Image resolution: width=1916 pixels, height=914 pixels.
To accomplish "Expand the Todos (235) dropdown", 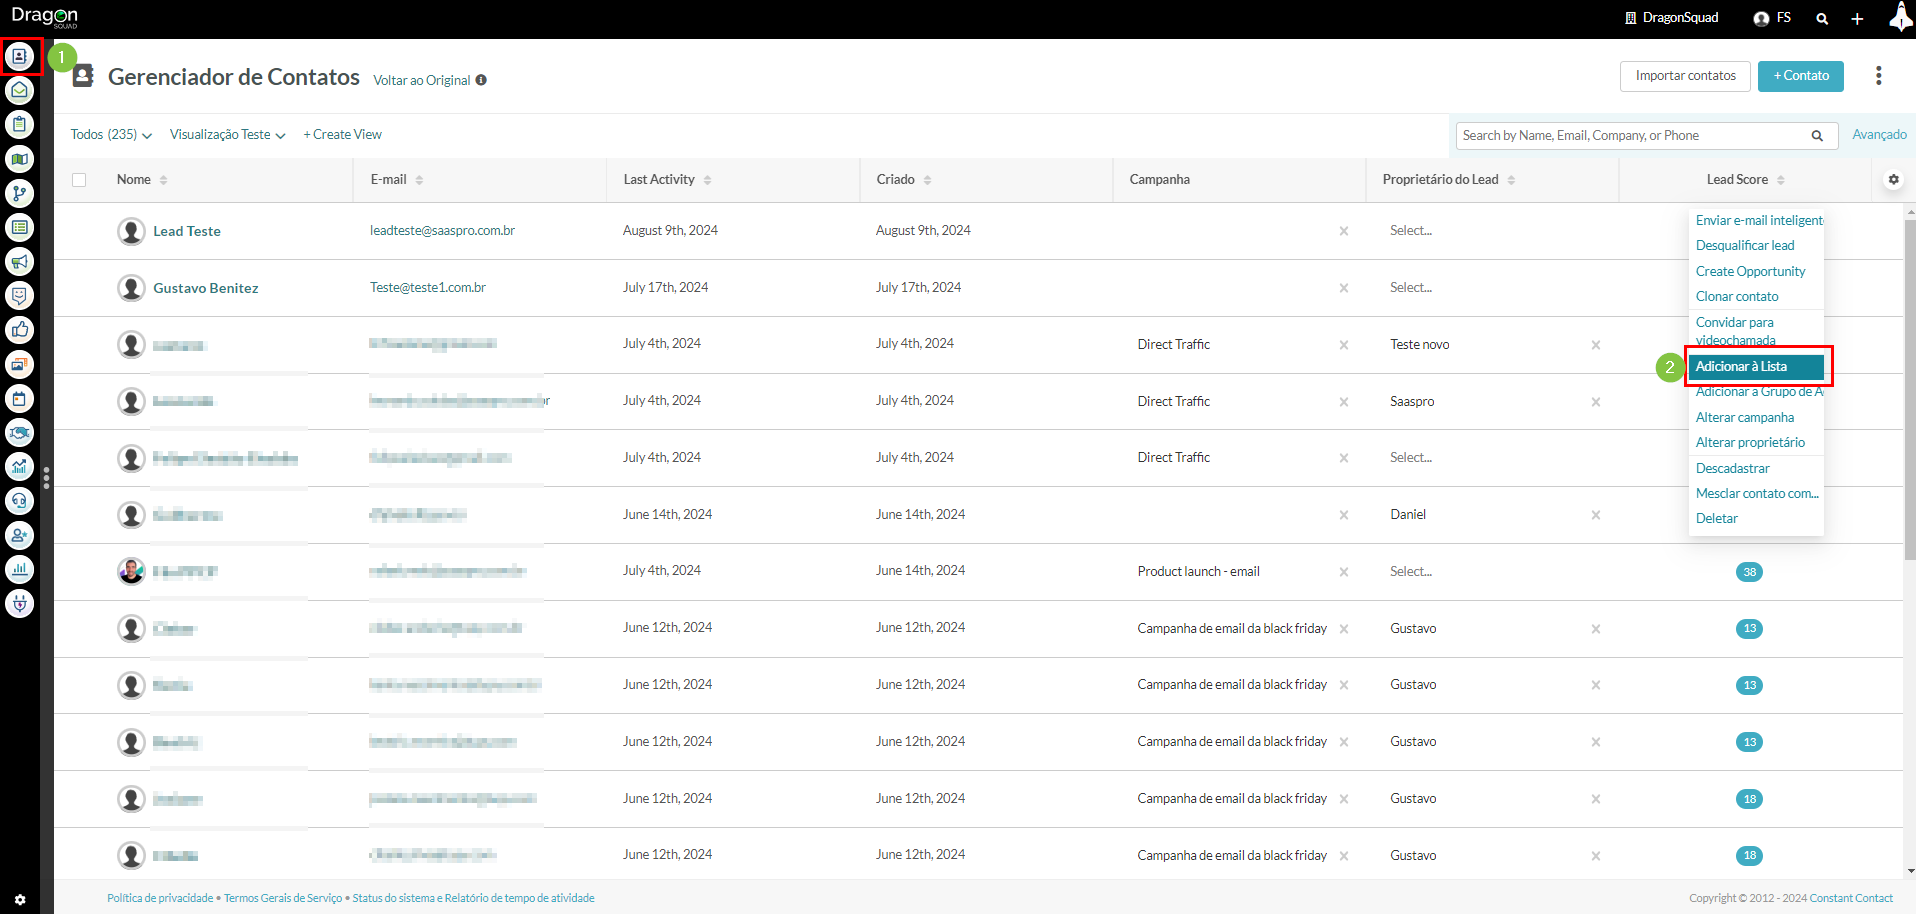I will [x=111, y=135].
